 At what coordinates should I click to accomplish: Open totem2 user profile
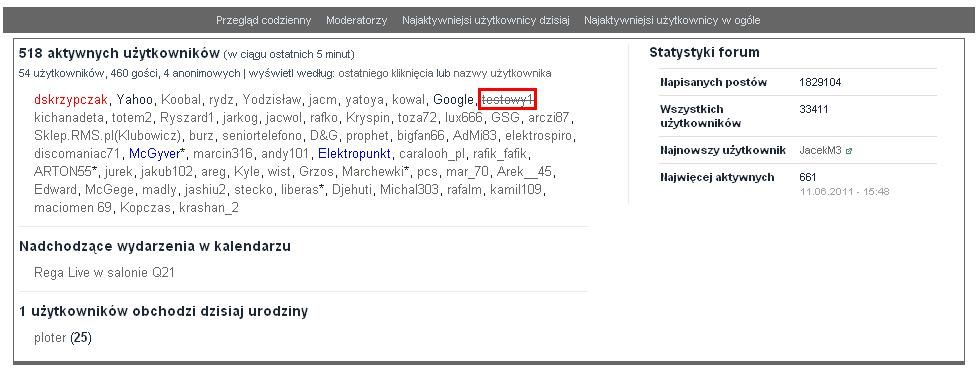pos(132,117)
